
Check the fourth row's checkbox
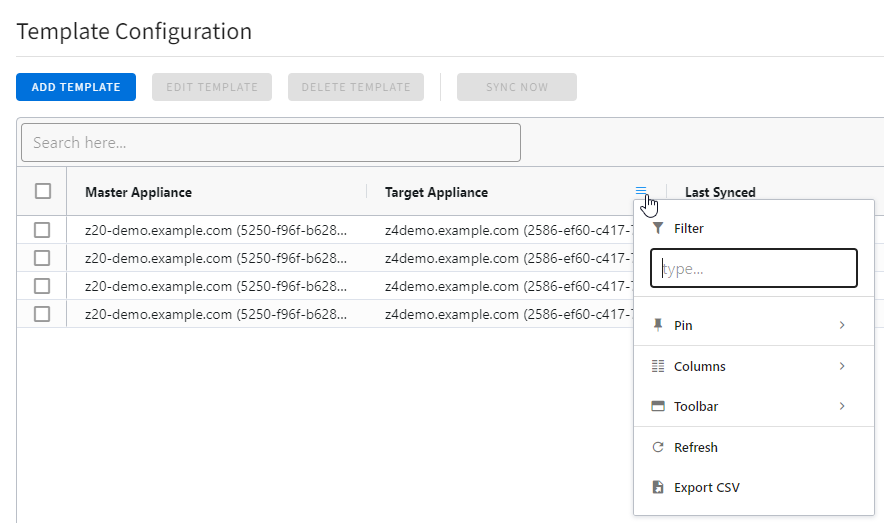42,314
